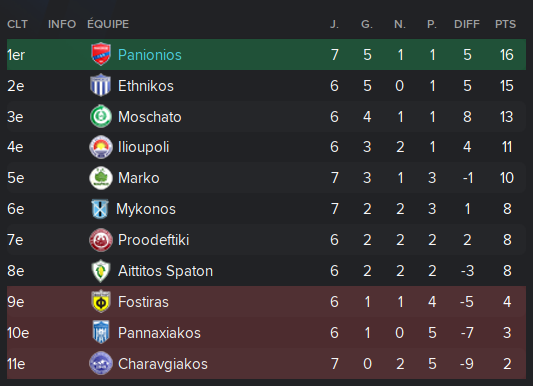
Task: Click the Proodeftiki red crest
Action: tap(101, 240)
